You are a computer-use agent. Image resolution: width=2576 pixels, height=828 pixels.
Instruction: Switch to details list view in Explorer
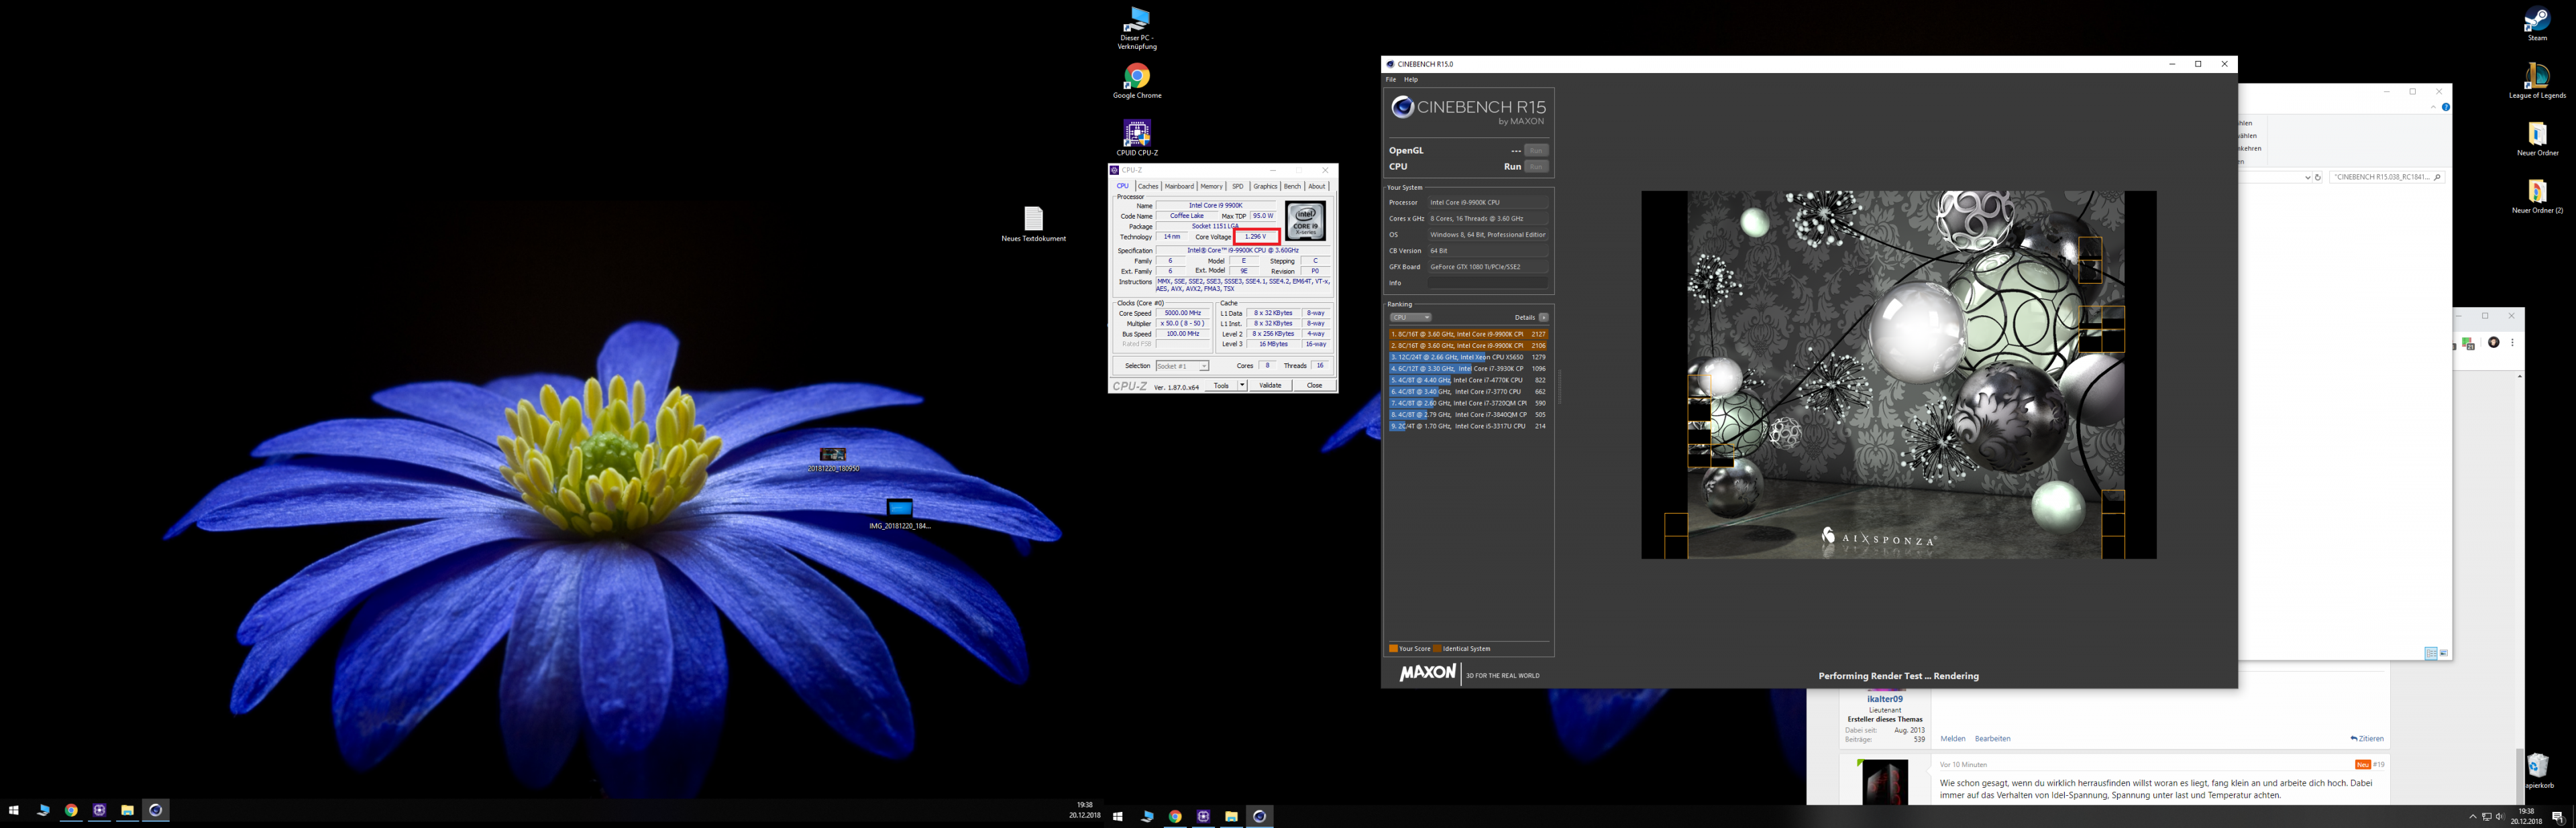pyautogui.click(x=2430, y=653)
